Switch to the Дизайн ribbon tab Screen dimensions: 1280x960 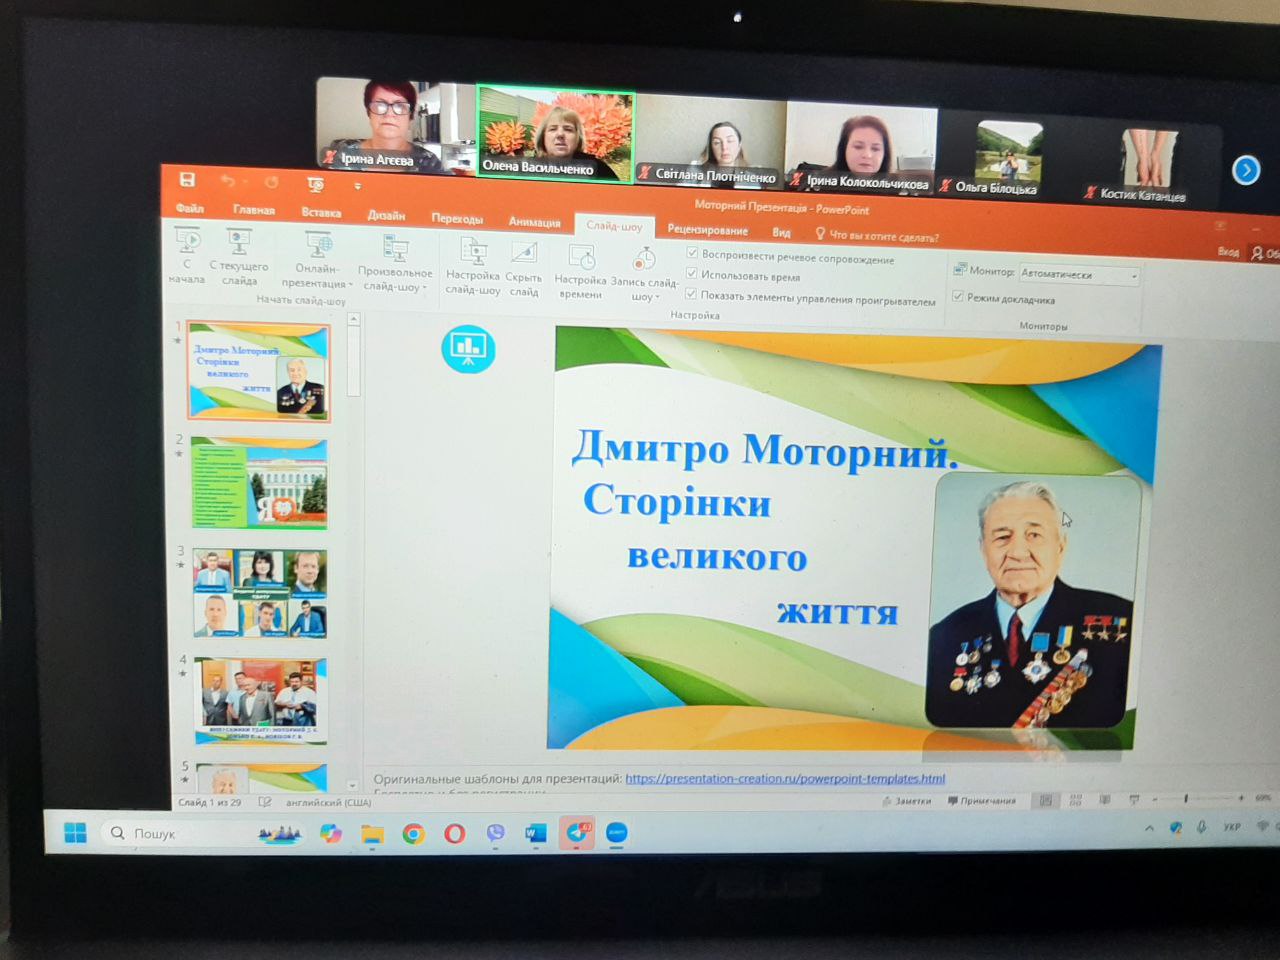[386, 215]
